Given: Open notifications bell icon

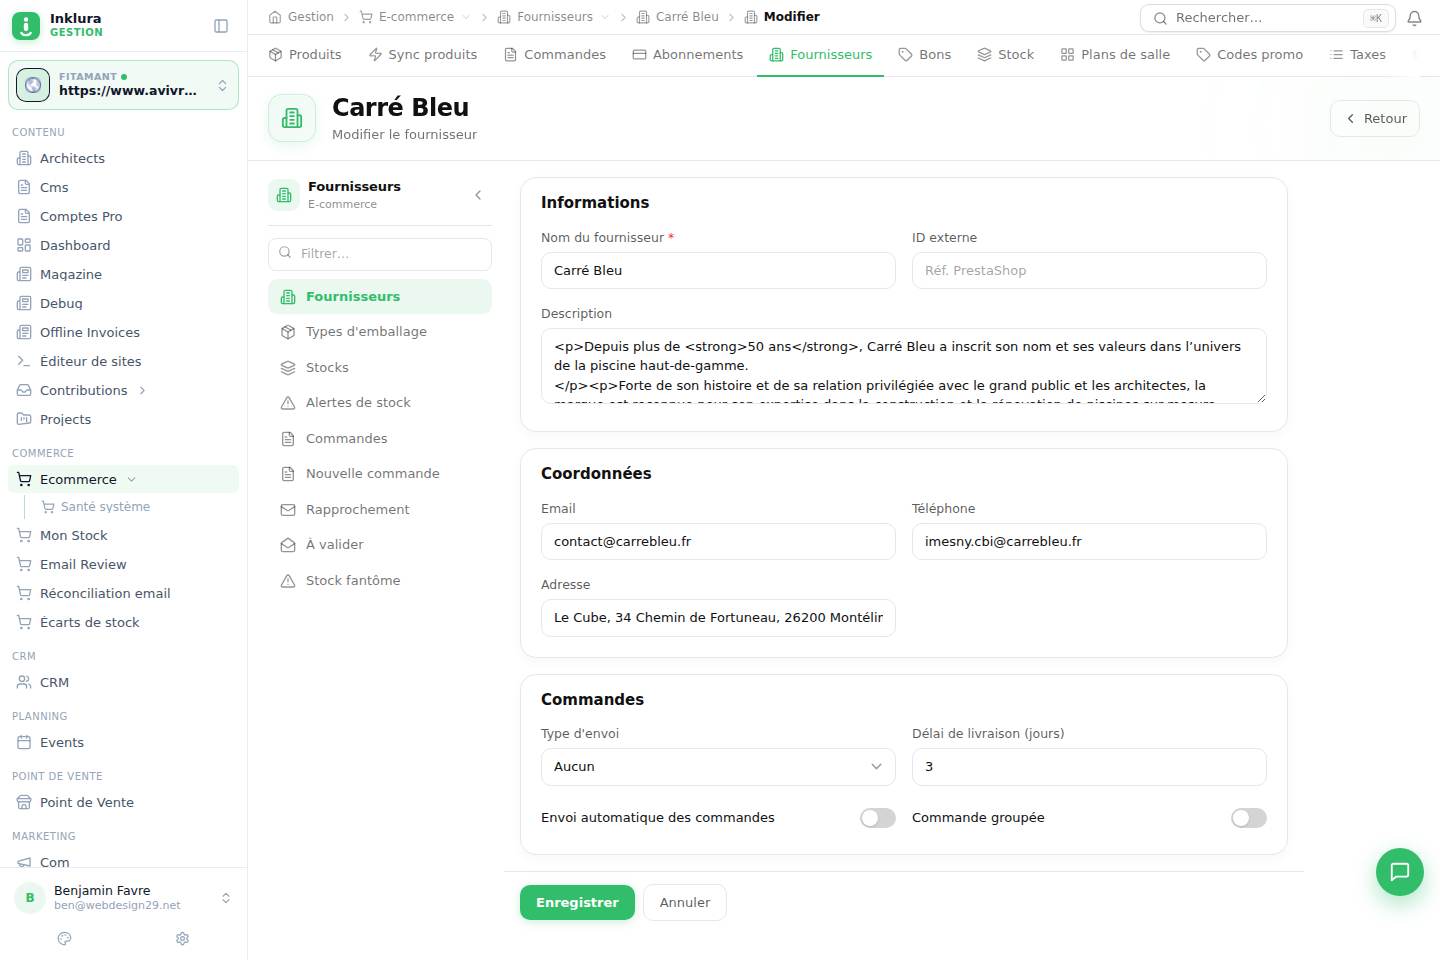Looking at the screenshot, I should 1414,18.
